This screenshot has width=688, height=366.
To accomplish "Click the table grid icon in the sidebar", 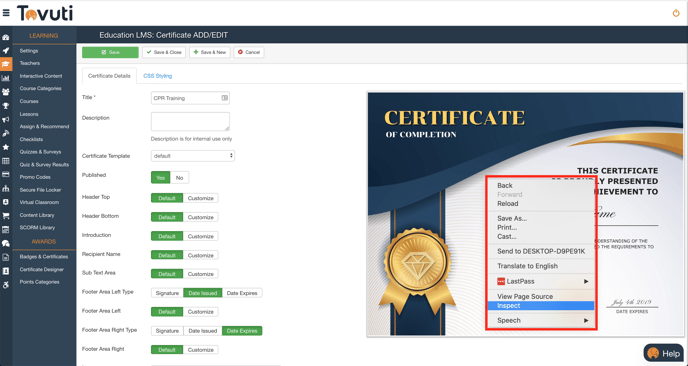I will pos(6,161).
